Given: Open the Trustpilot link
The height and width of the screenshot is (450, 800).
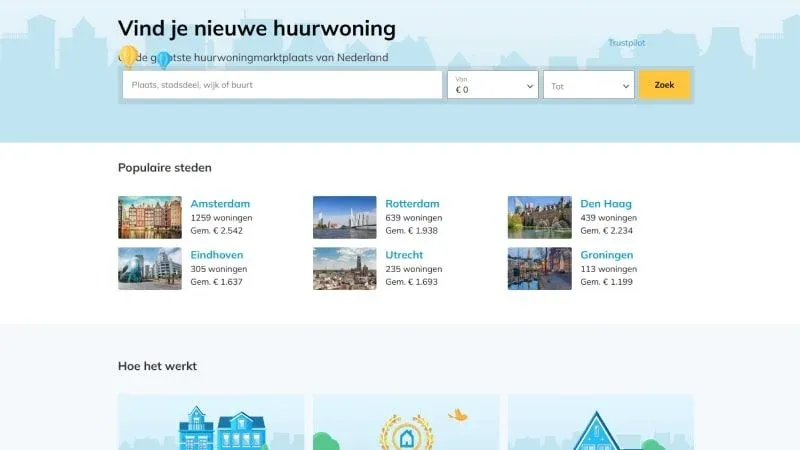Looking at the screenshot, I should [x=628, y=43].
